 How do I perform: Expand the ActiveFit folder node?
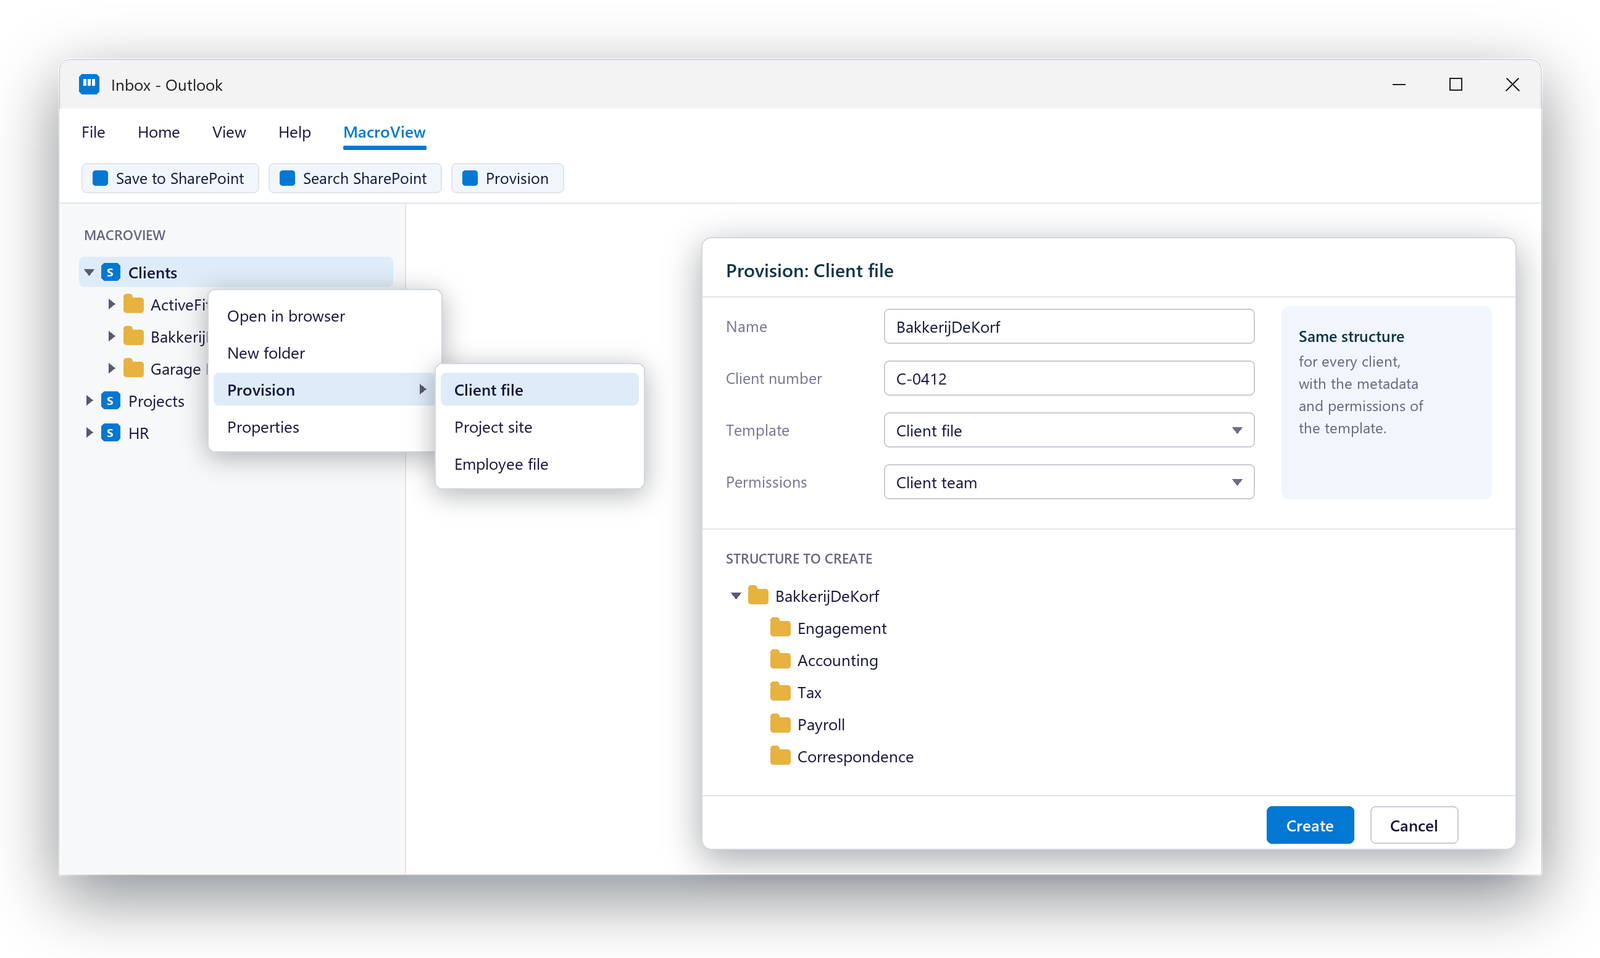tap(111, 304)
